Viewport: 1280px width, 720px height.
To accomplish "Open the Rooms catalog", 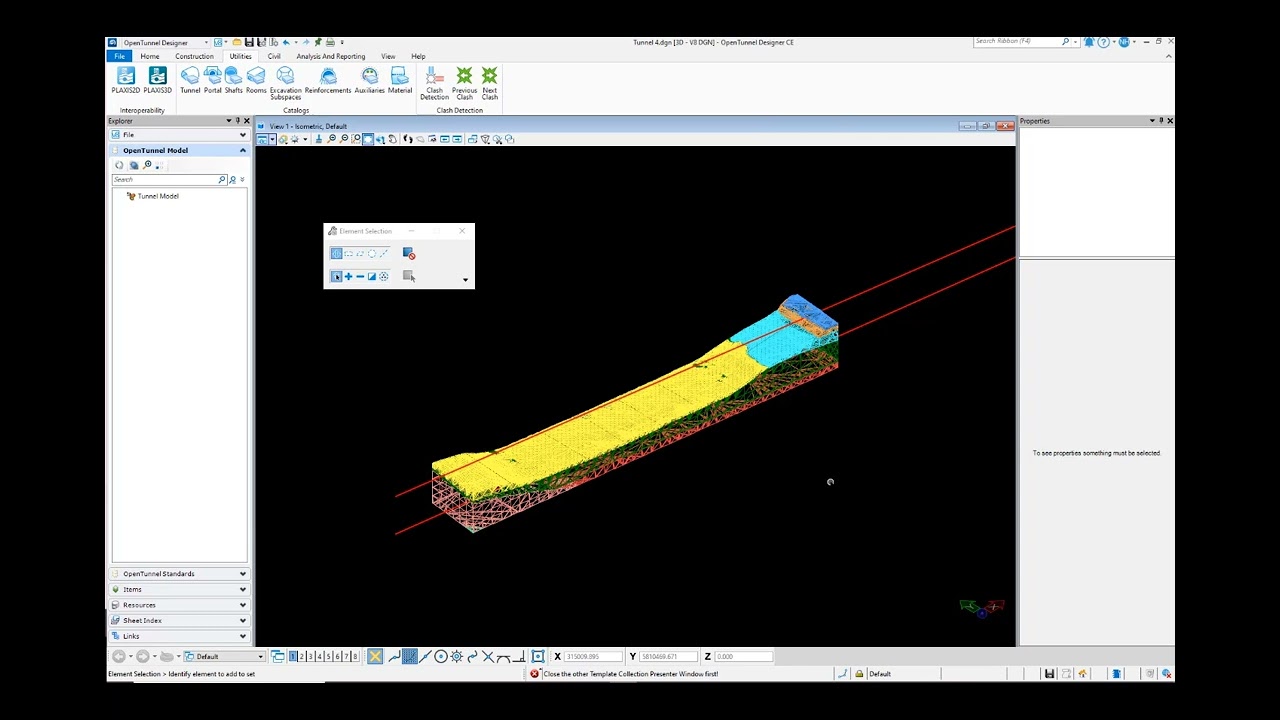I will [x=256, y=82].
